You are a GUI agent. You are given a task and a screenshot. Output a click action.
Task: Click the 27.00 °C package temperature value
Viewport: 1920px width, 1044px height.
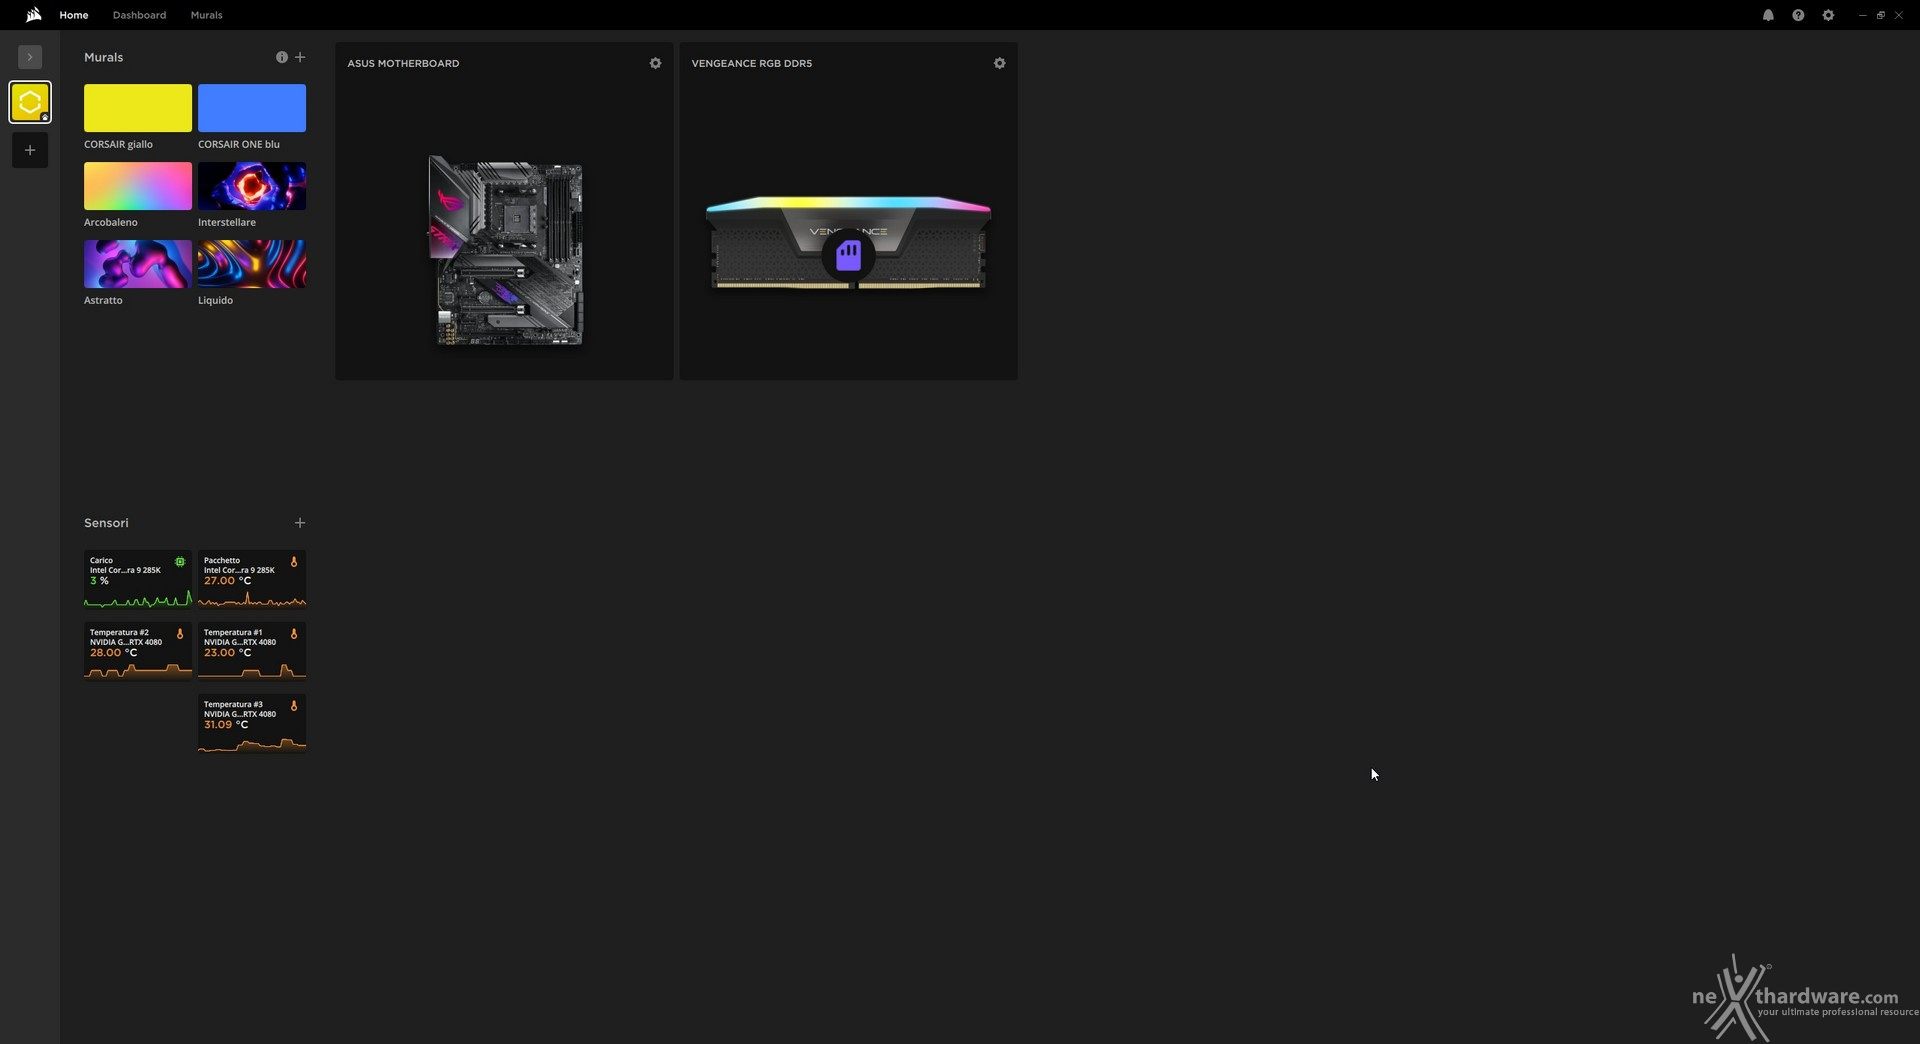click(x=228, y=580)
